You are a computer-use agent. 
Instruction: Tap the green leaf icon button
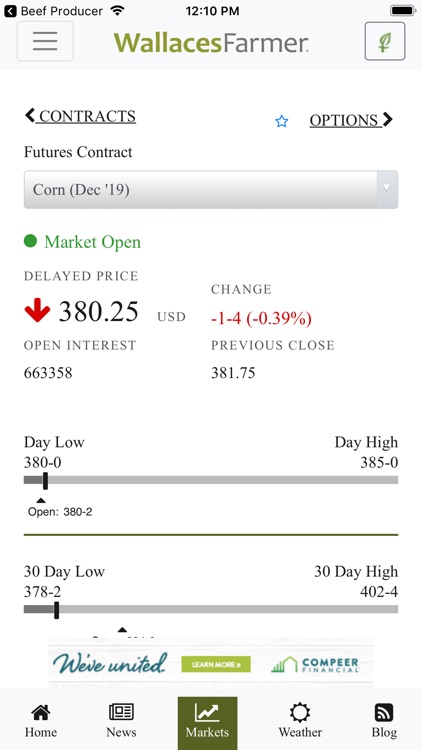(385, 41)
